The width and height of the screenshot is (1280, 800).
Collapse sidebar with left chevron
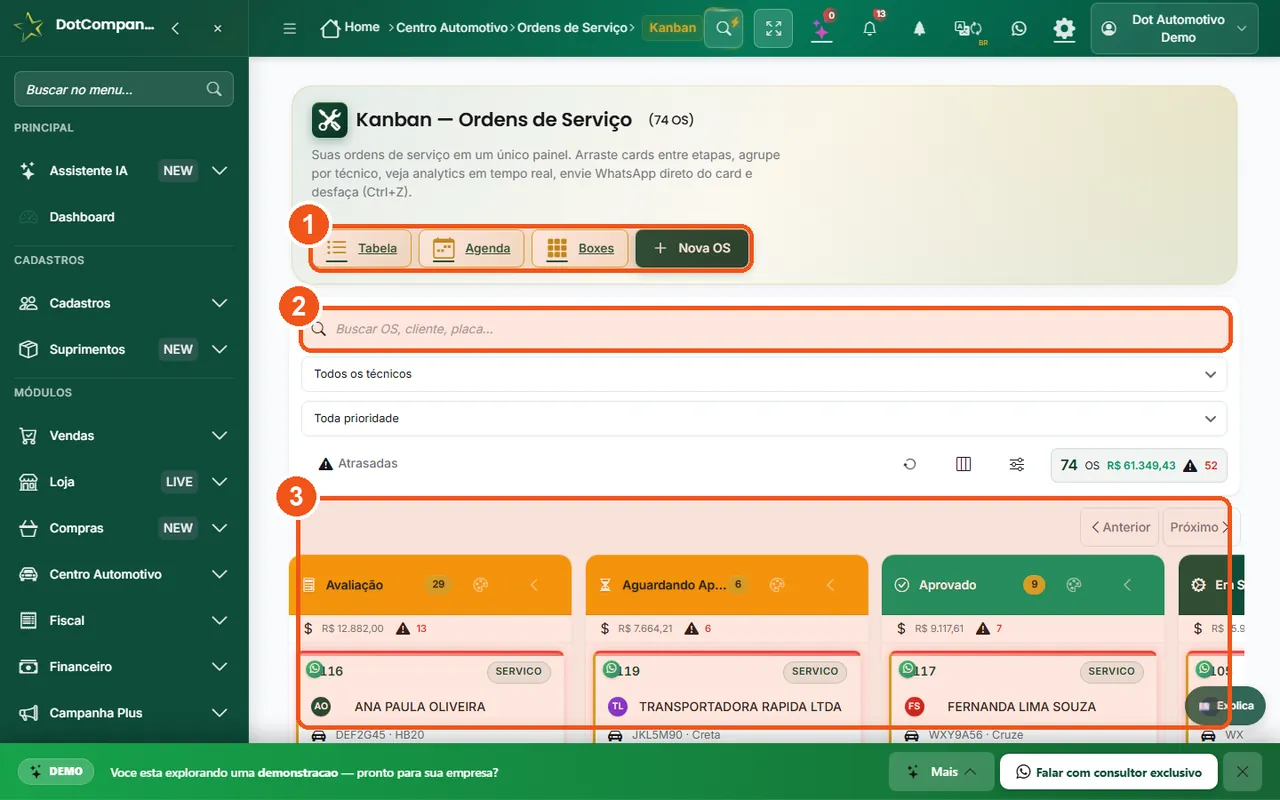175,29
